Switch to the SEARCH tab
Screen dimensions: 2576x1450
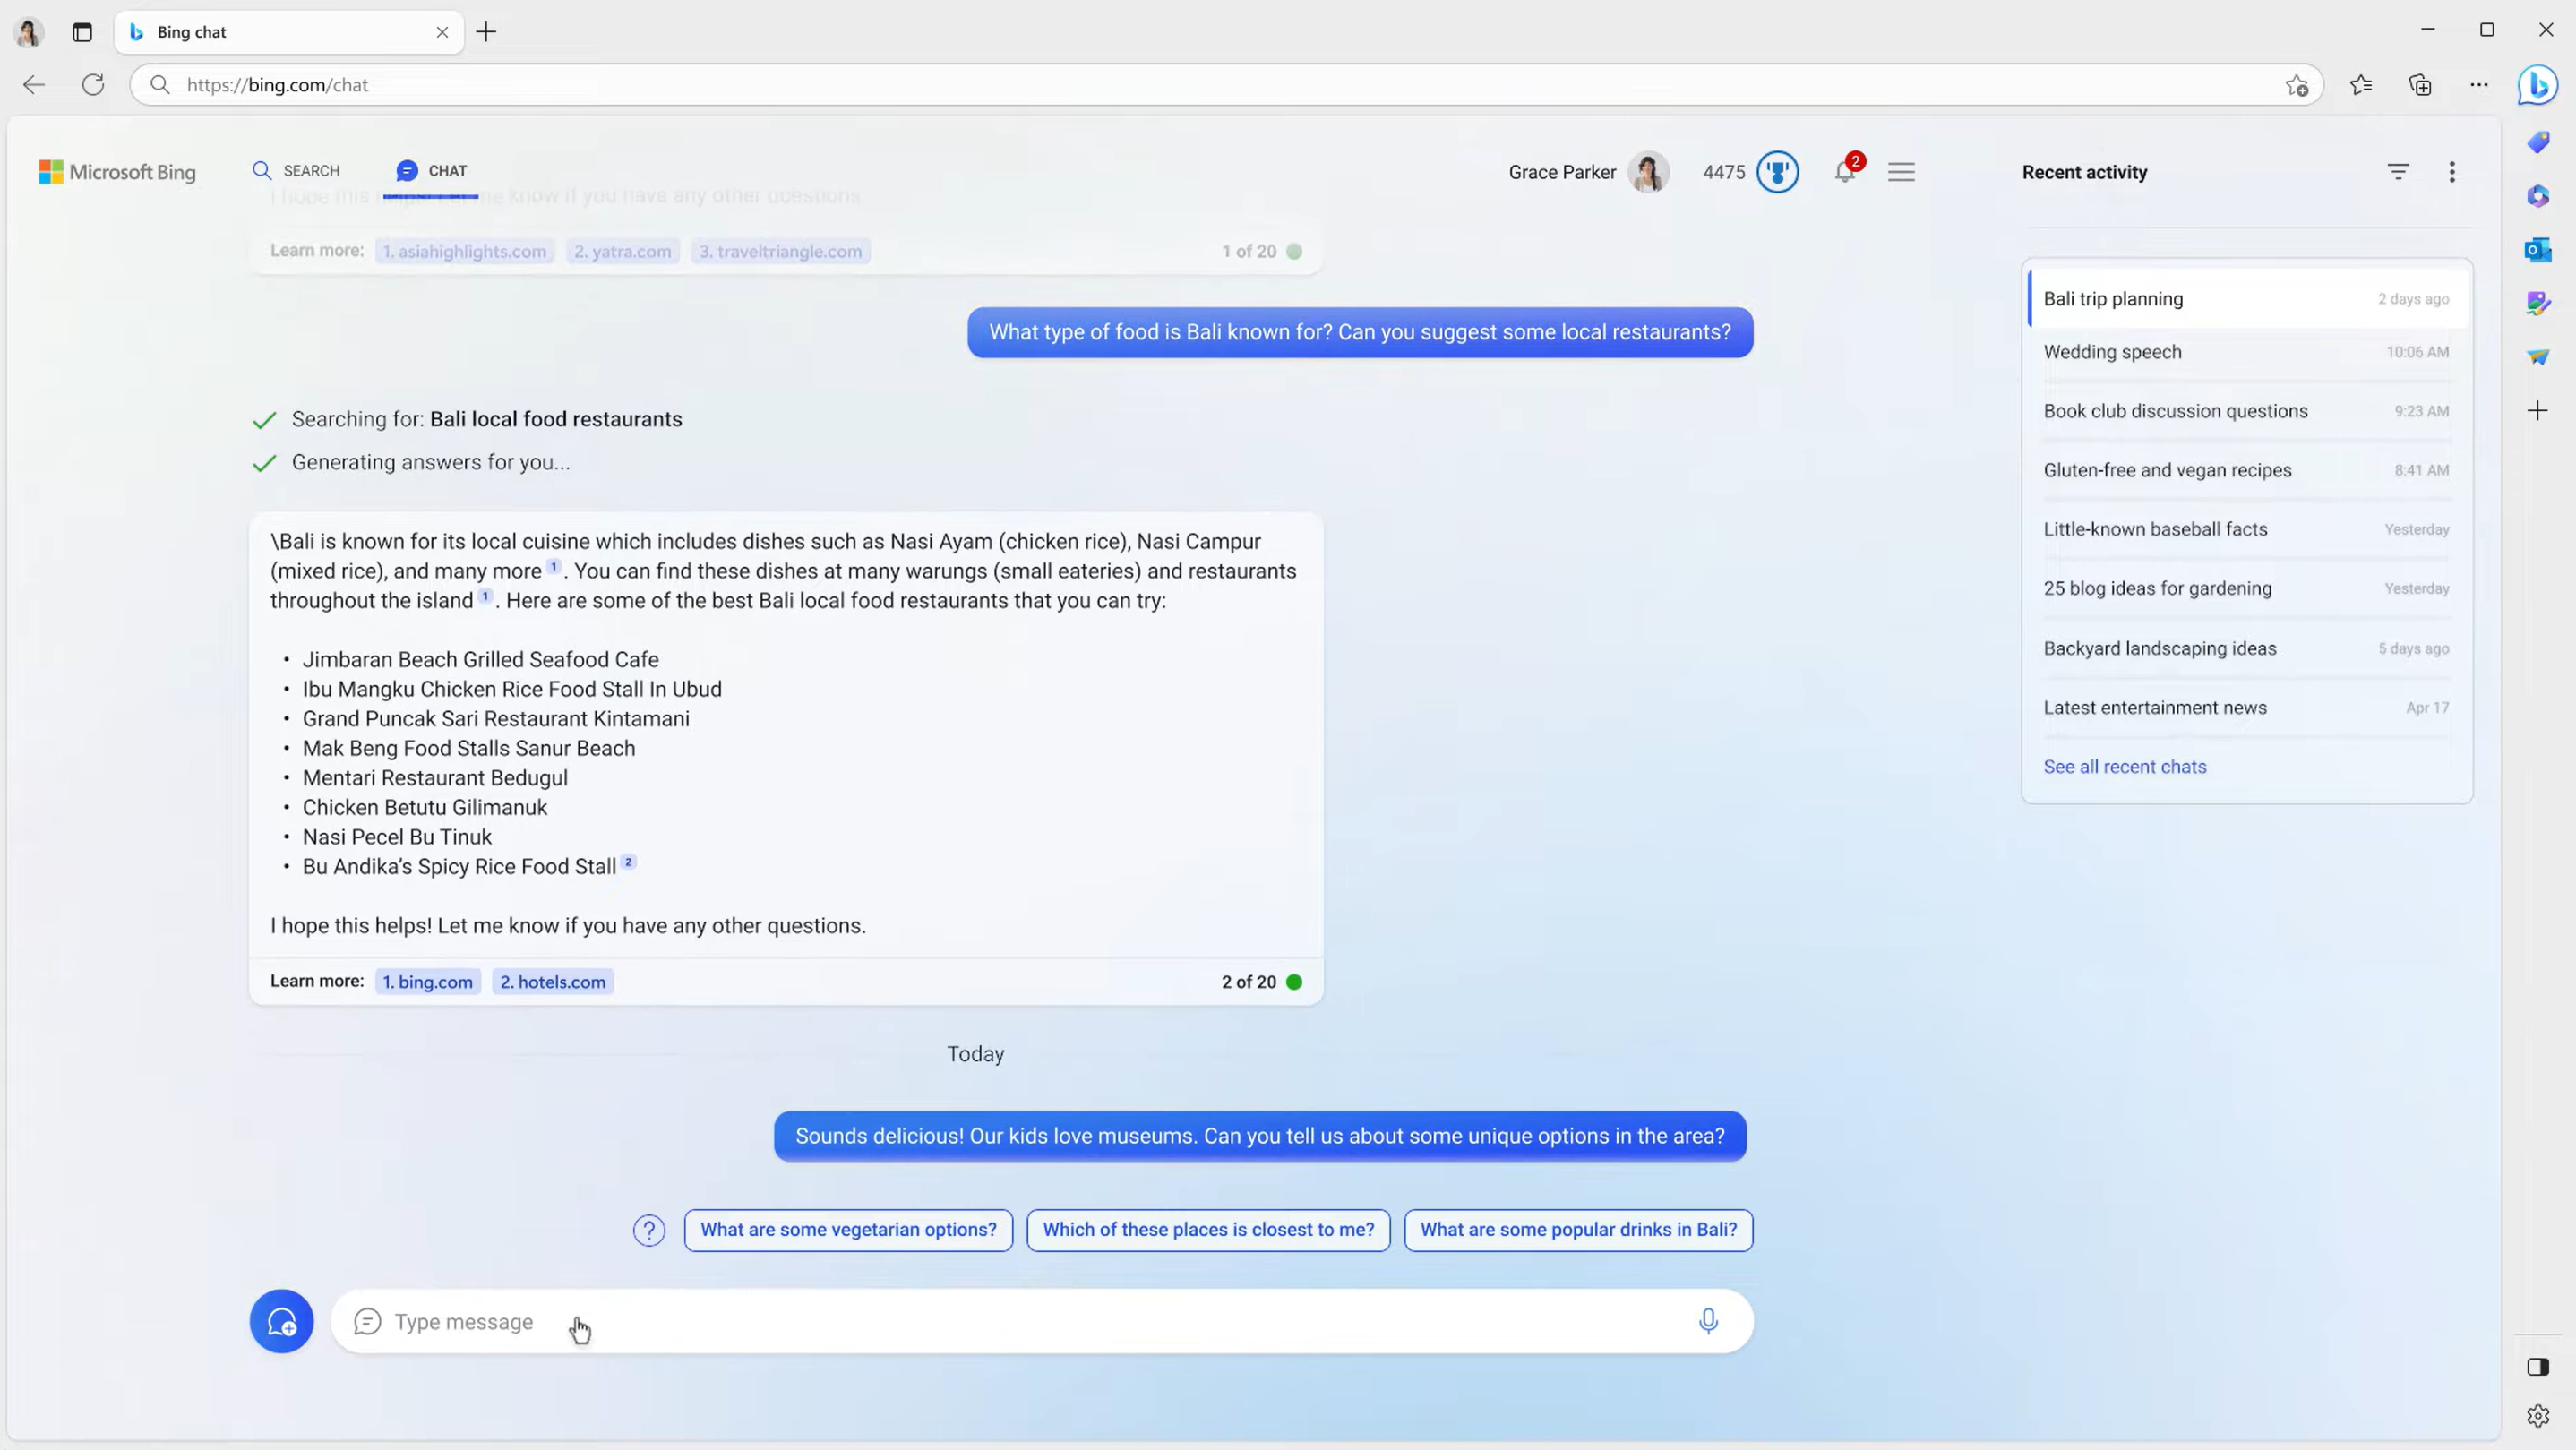[x=296, y=171]
